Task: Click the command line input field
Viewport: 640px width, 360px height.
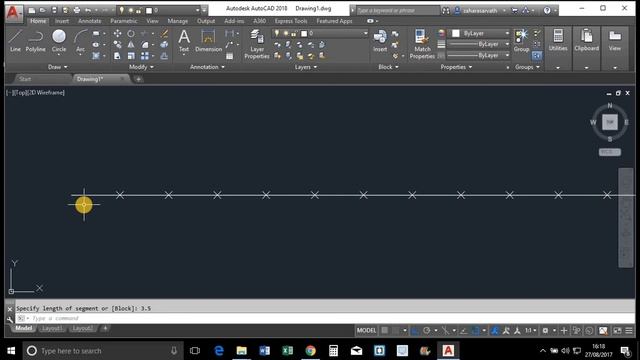Action: click(325, 318)
